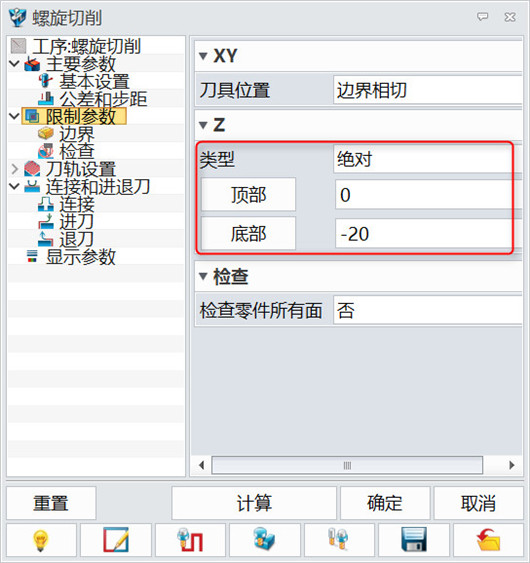
Task: Click the lightbulb hint icon
Action: (41, 540)
